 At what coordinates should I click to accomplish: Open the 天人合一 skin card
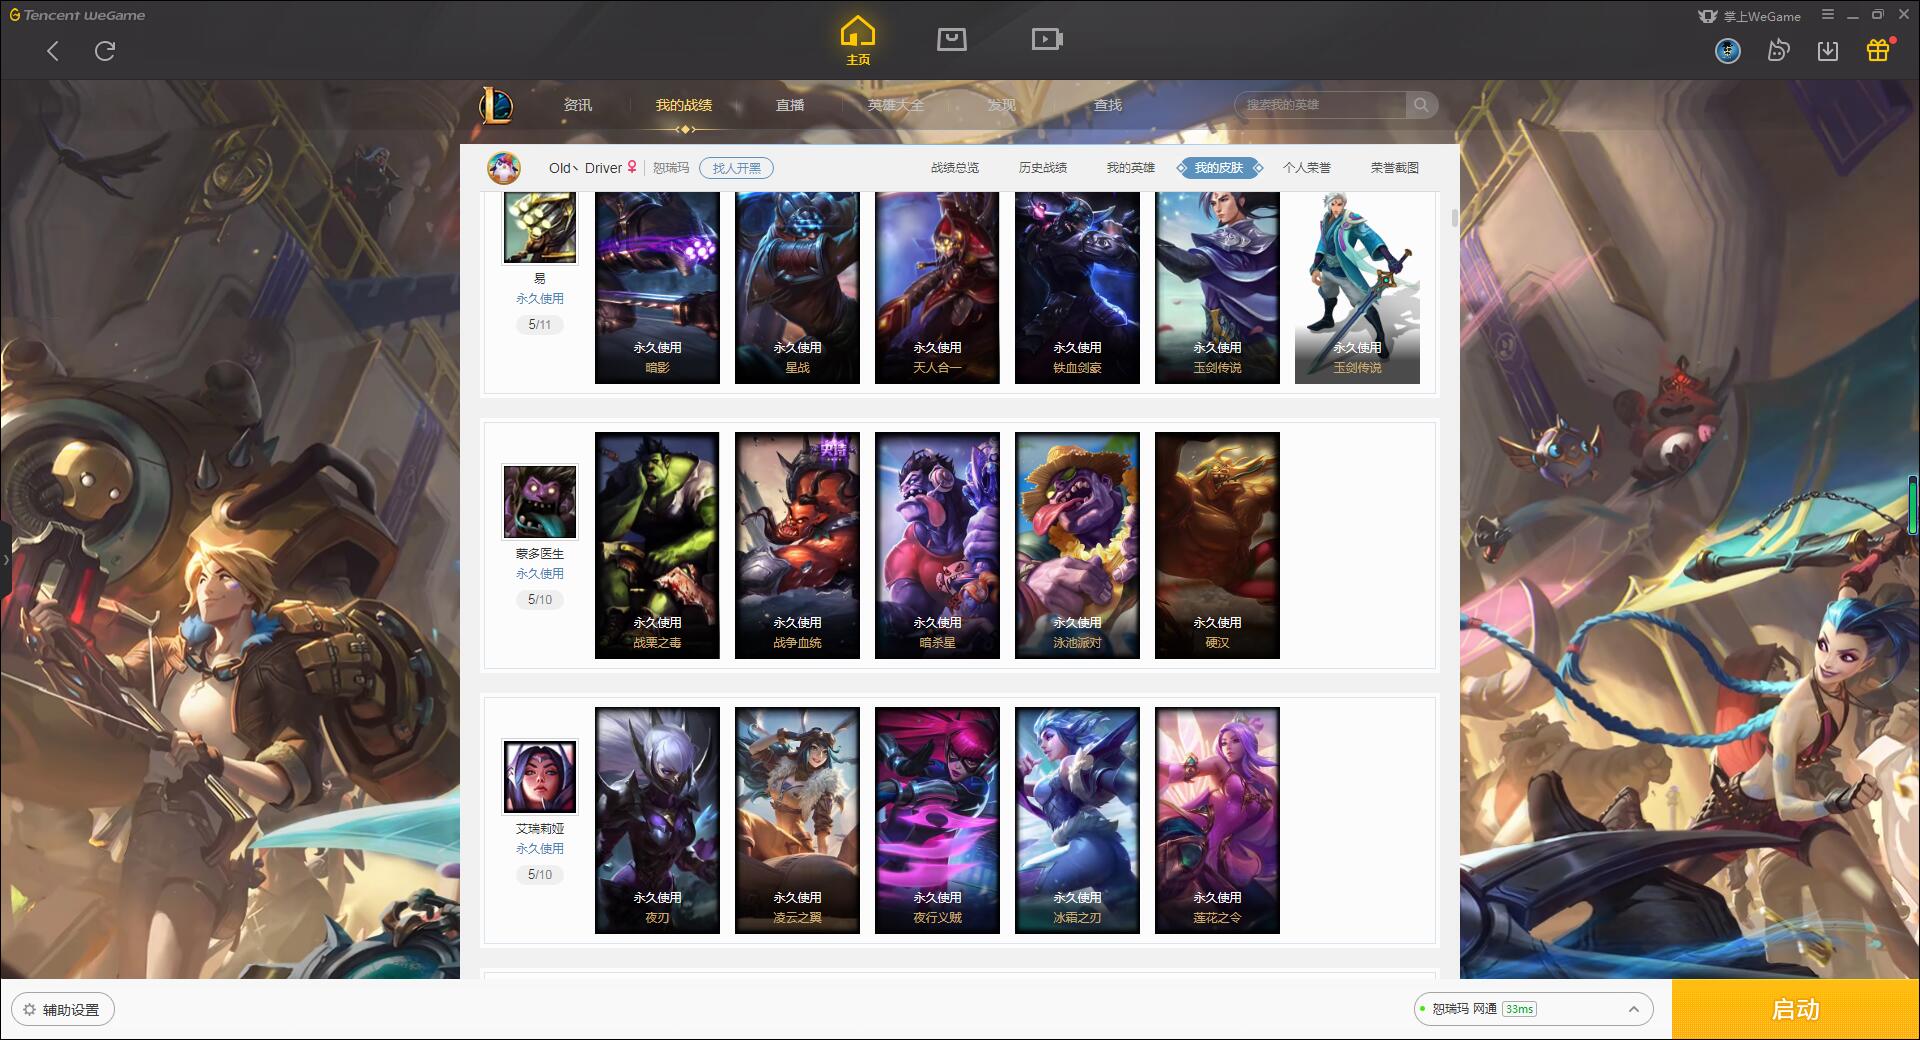coord(937,288)
